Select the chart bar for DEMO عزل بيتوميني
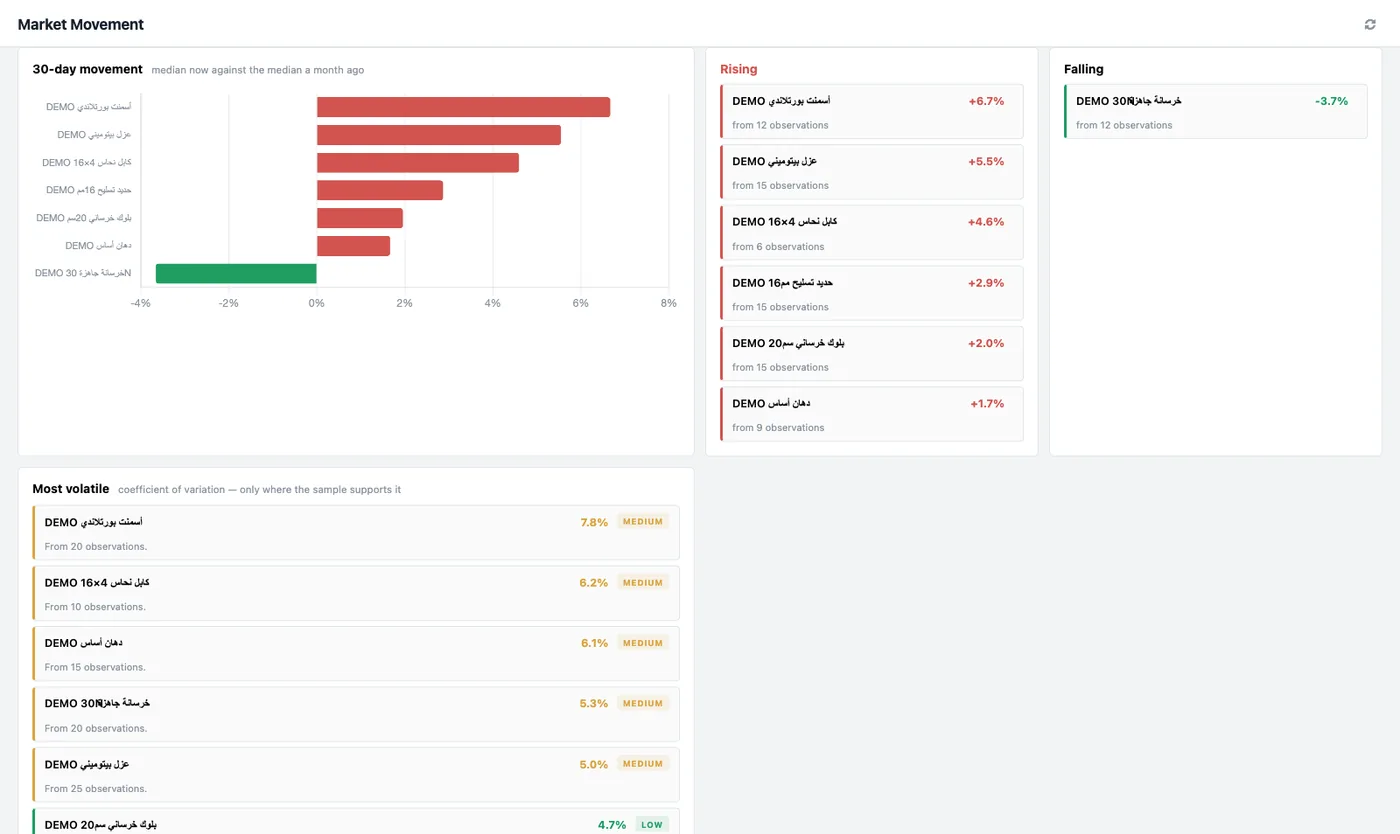The height and width of the screenshot is (834, 1400). tap(439, 135)
